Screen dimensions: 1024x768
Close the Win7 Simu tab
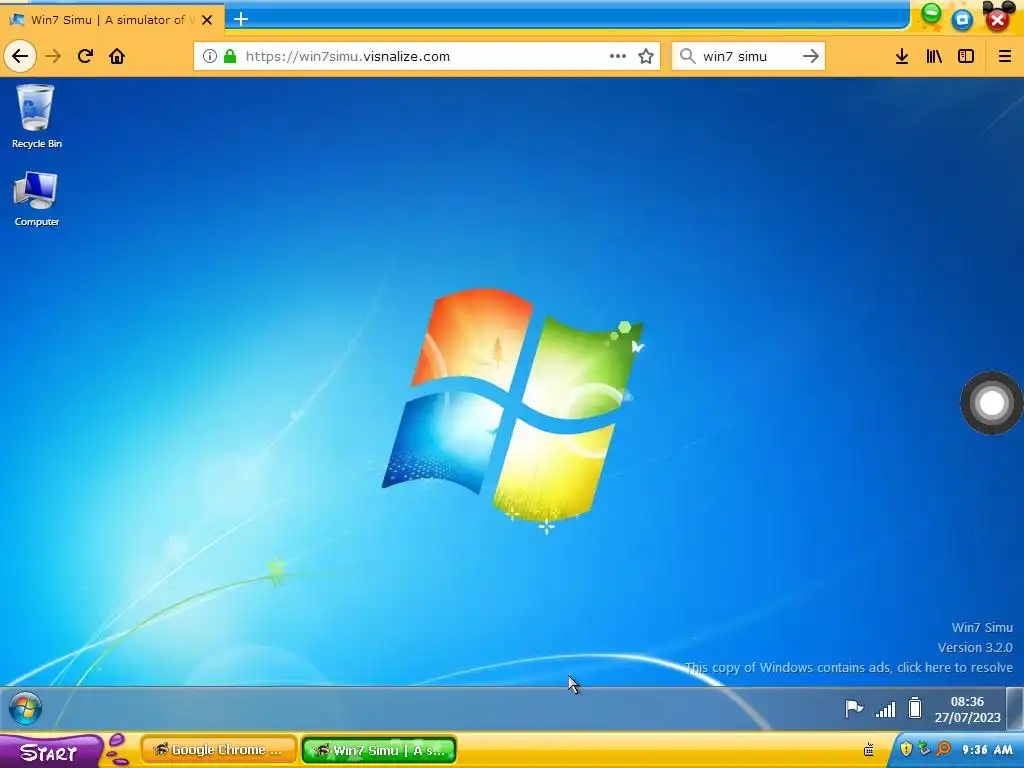(207, 20)
